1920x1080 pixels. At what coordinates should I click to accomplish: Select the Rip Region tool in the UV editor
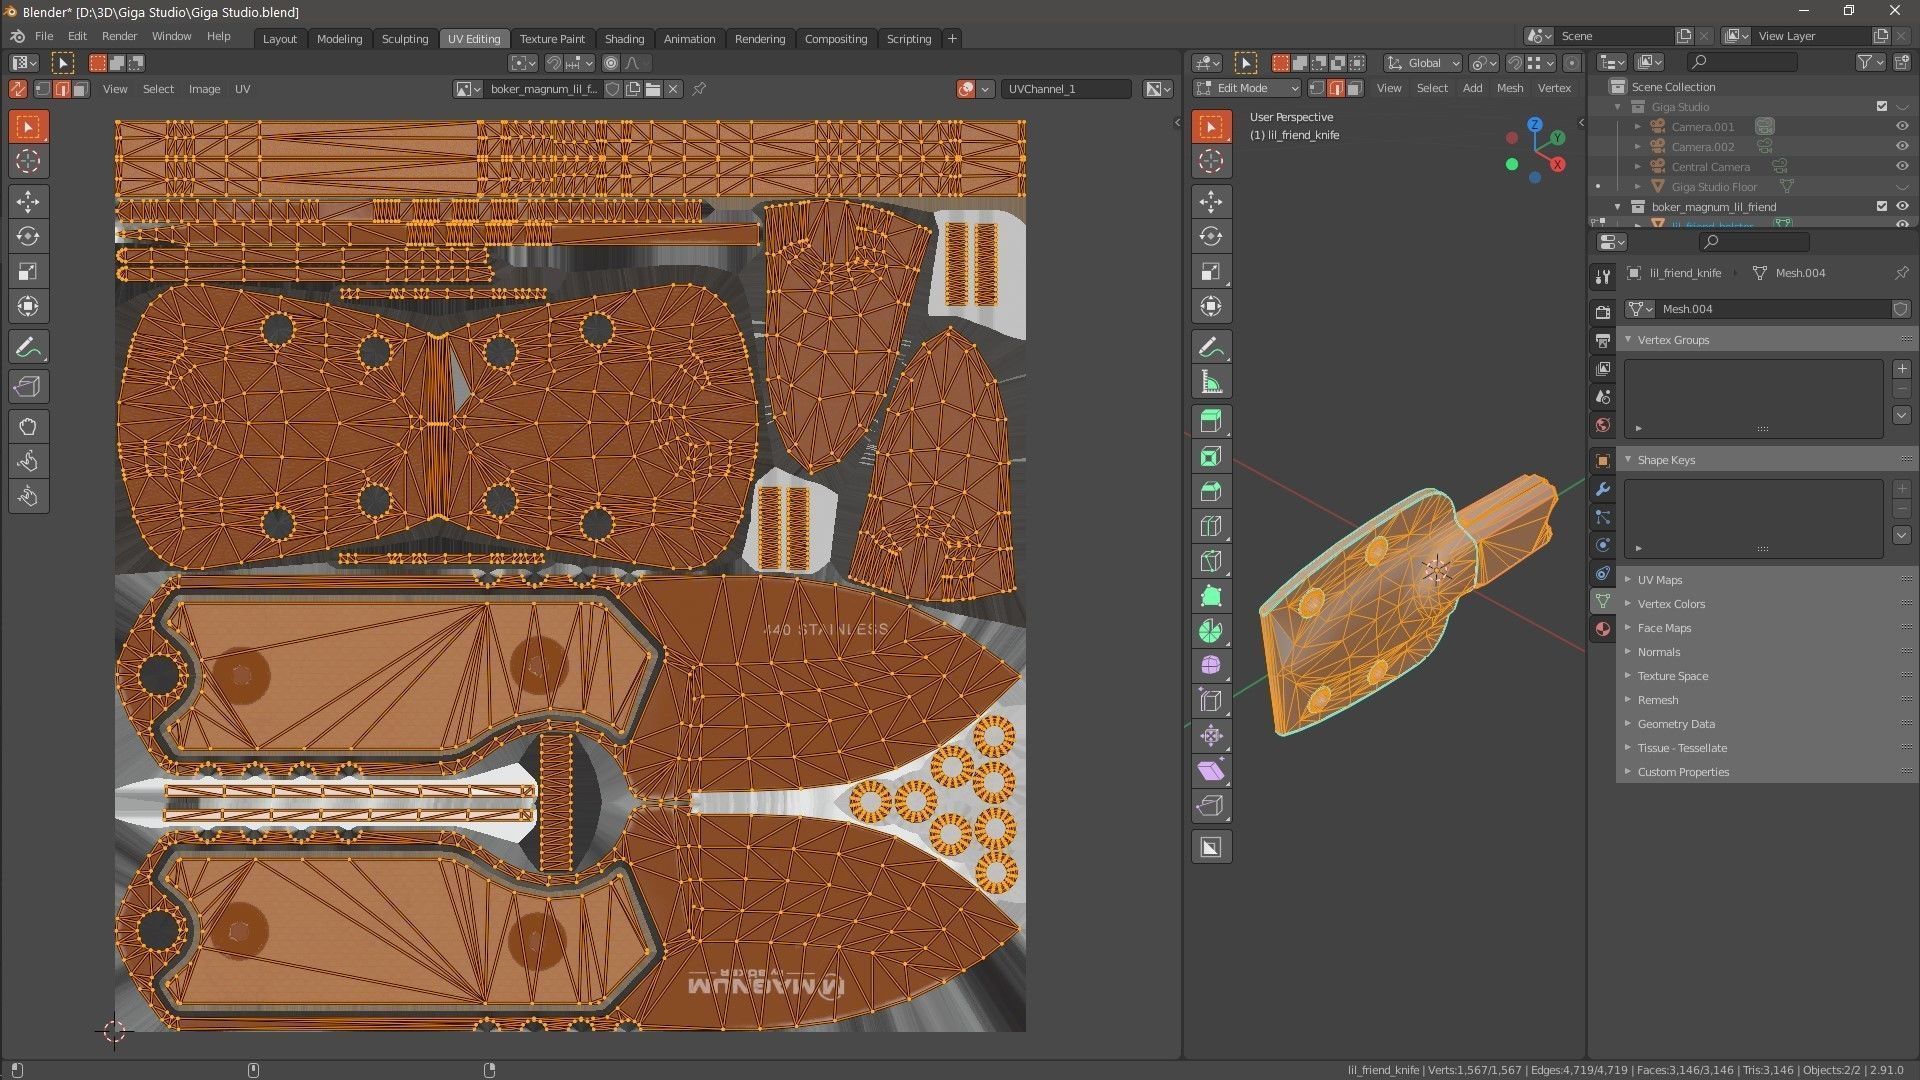28,387
